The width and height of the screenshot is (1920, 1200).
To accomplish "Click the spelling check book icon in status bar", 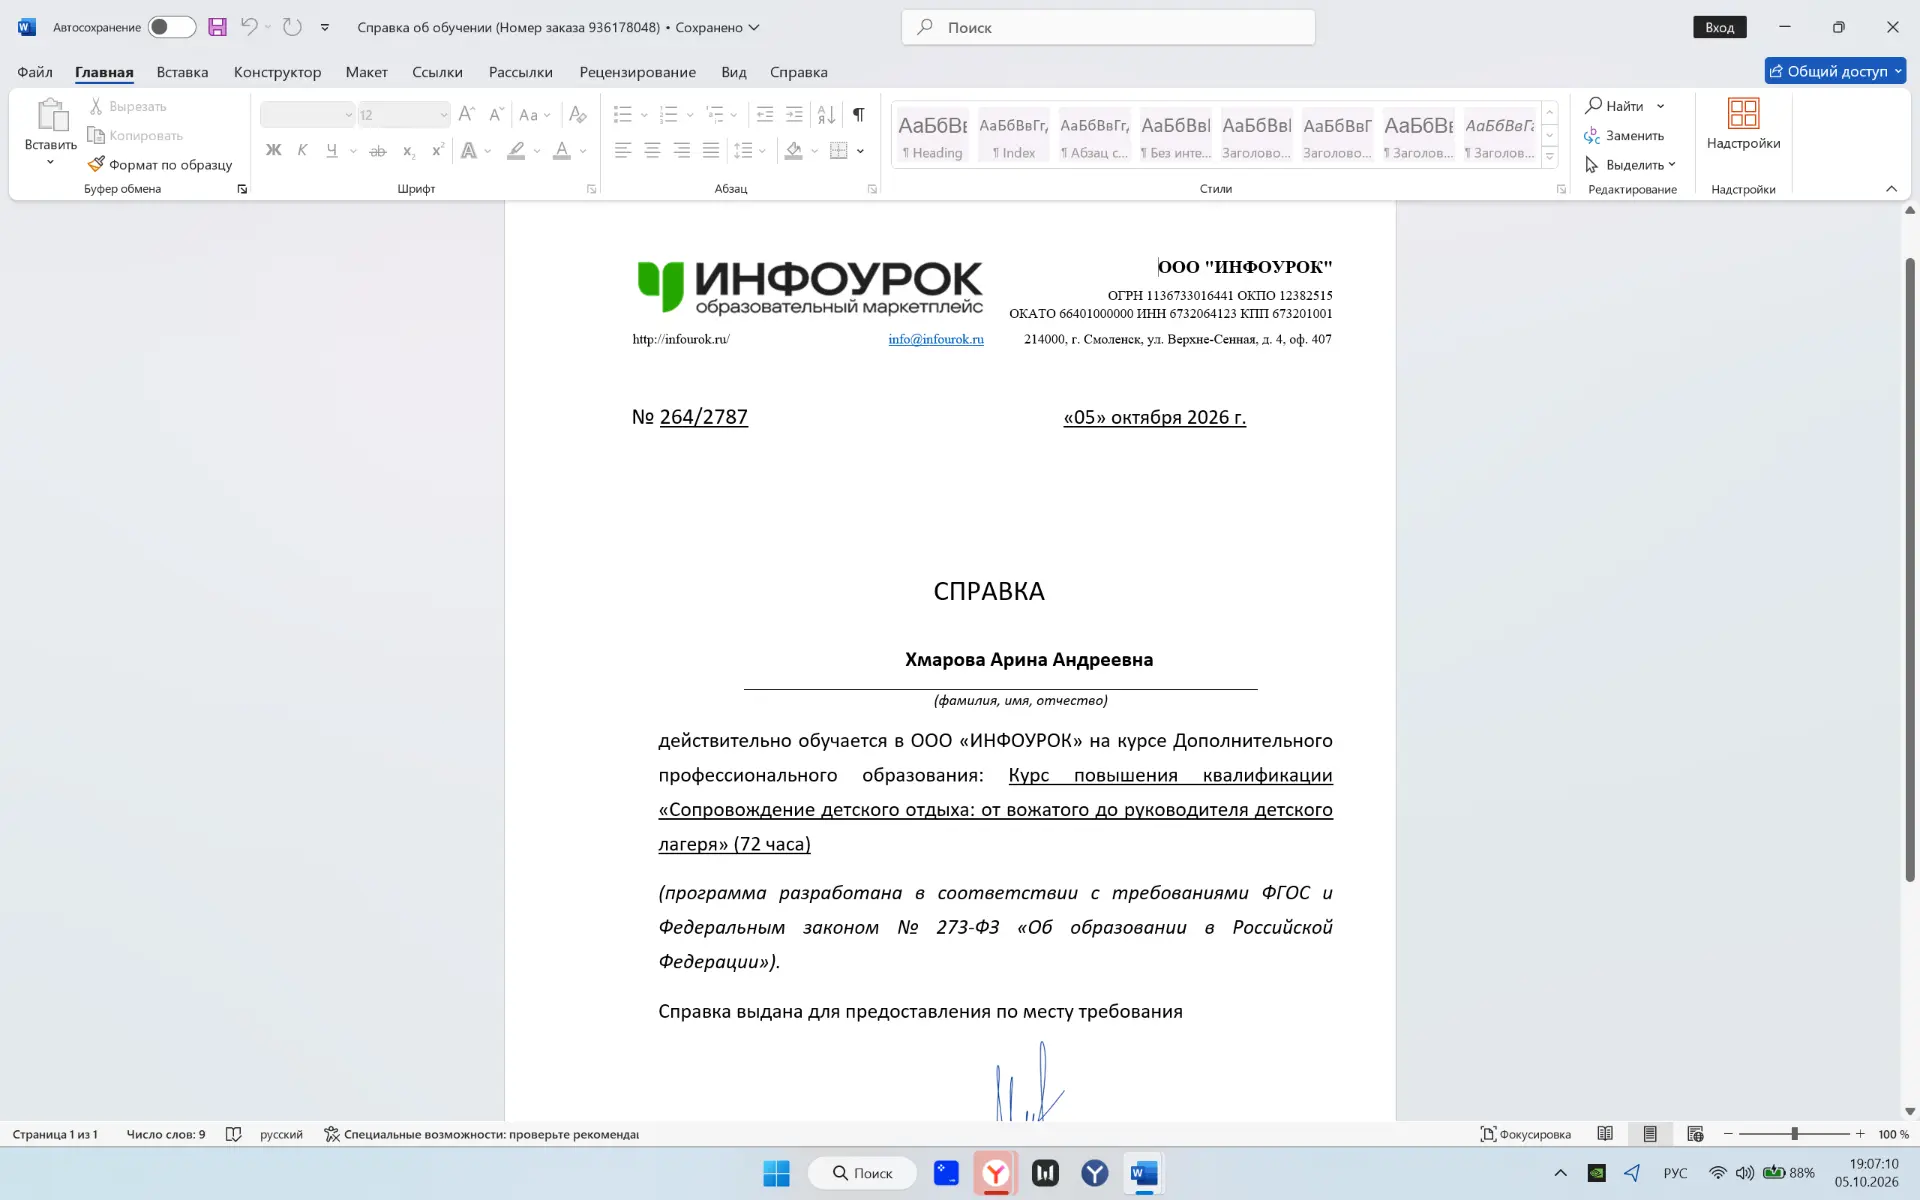I will pos(233,1134).
